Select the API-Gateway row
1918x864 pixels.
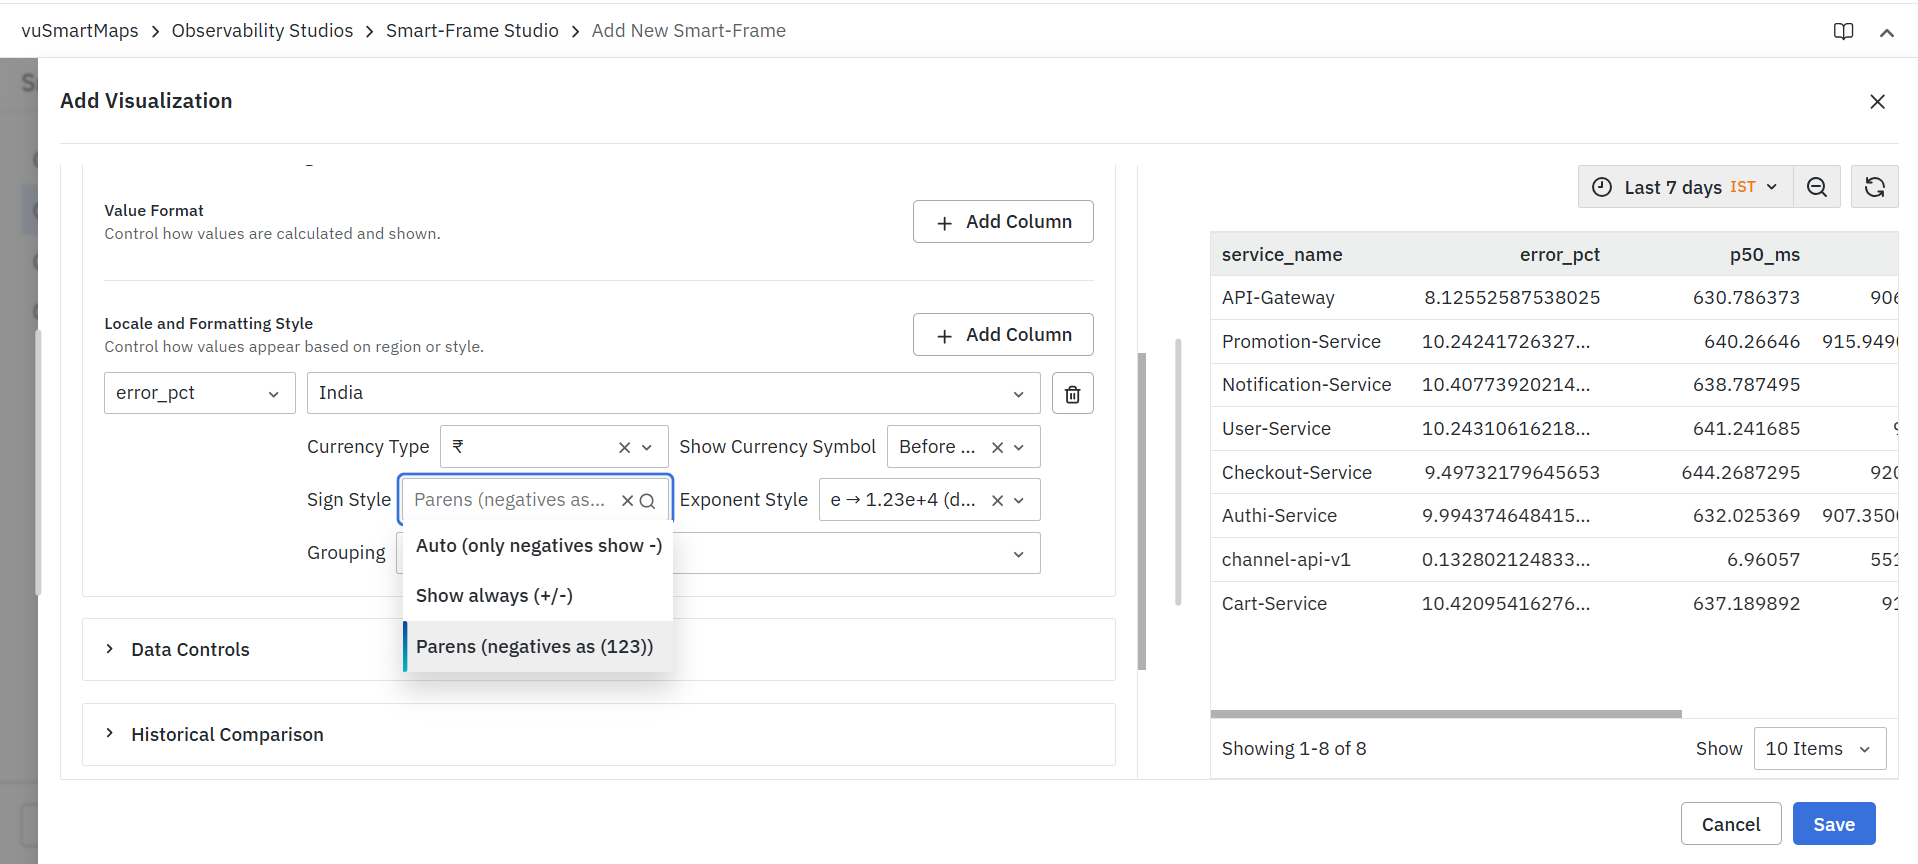click(1554, 298)
